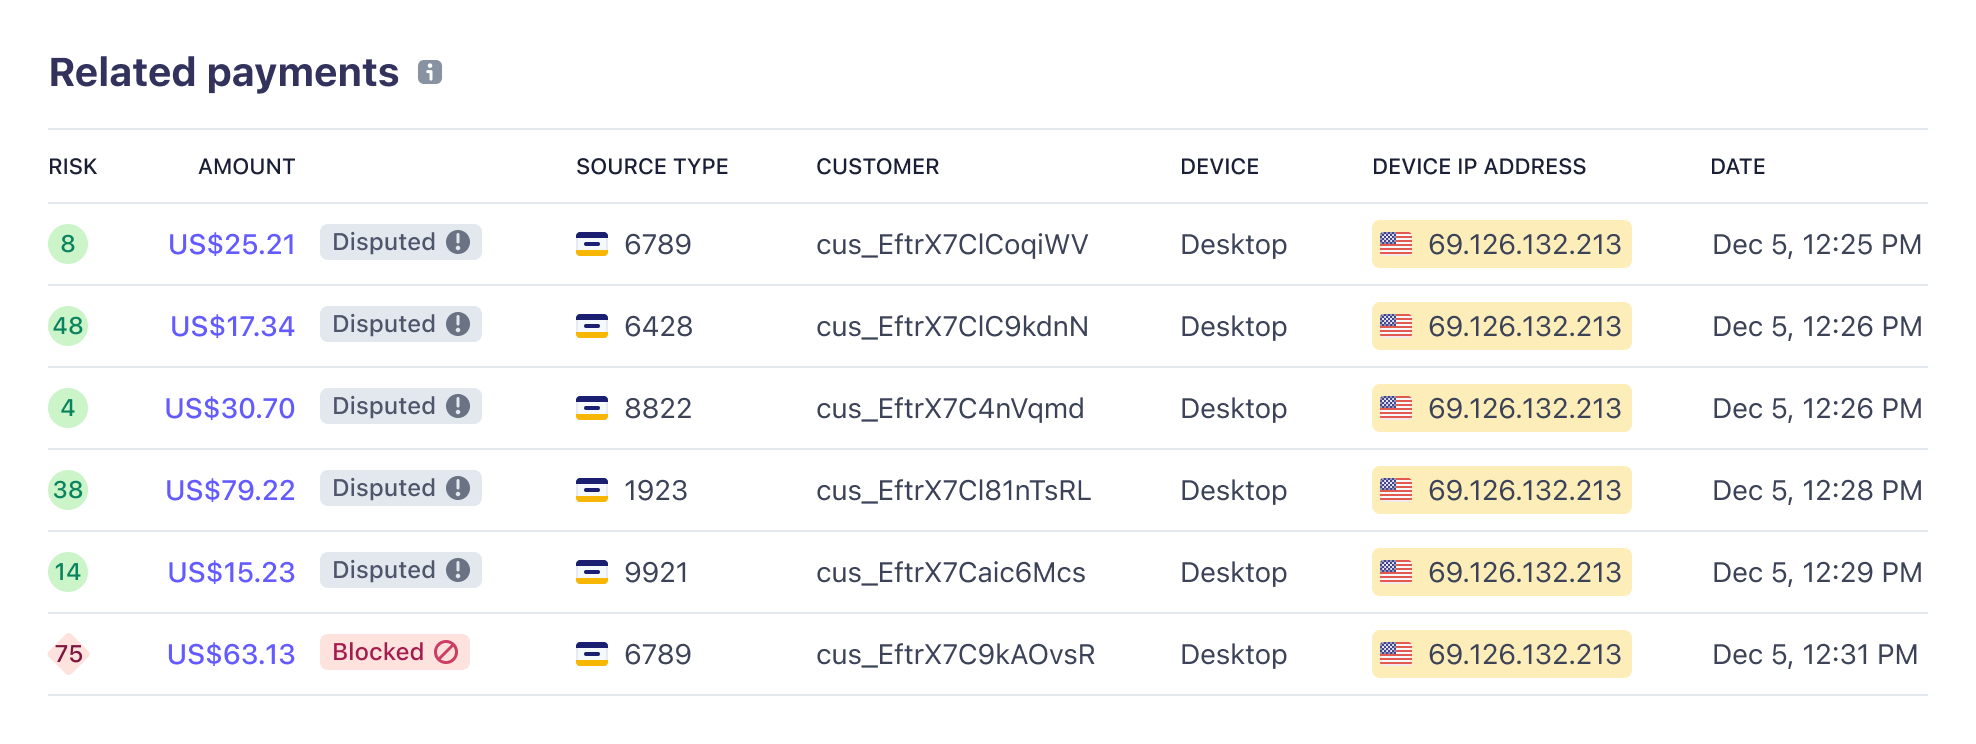The height and width of the screenshot is (744, 1976).
Task: Click the card icon beside source 1923
Action: coord(592,489)
